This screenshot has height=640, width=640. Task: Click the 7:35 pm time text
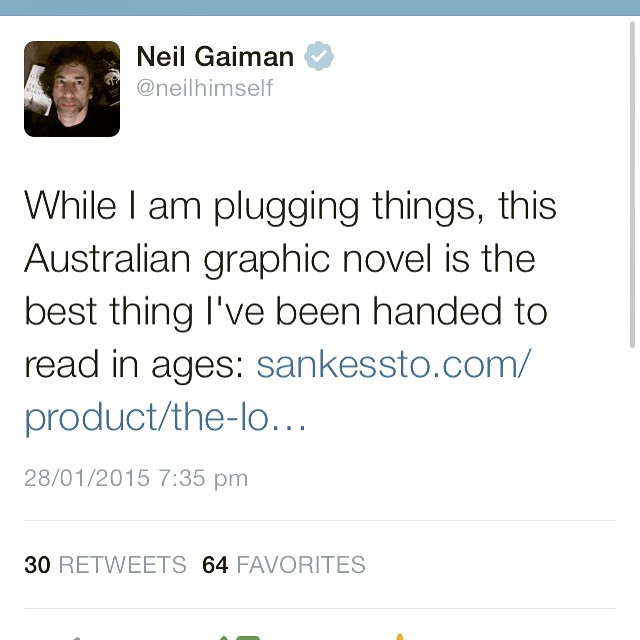(203, 478)
